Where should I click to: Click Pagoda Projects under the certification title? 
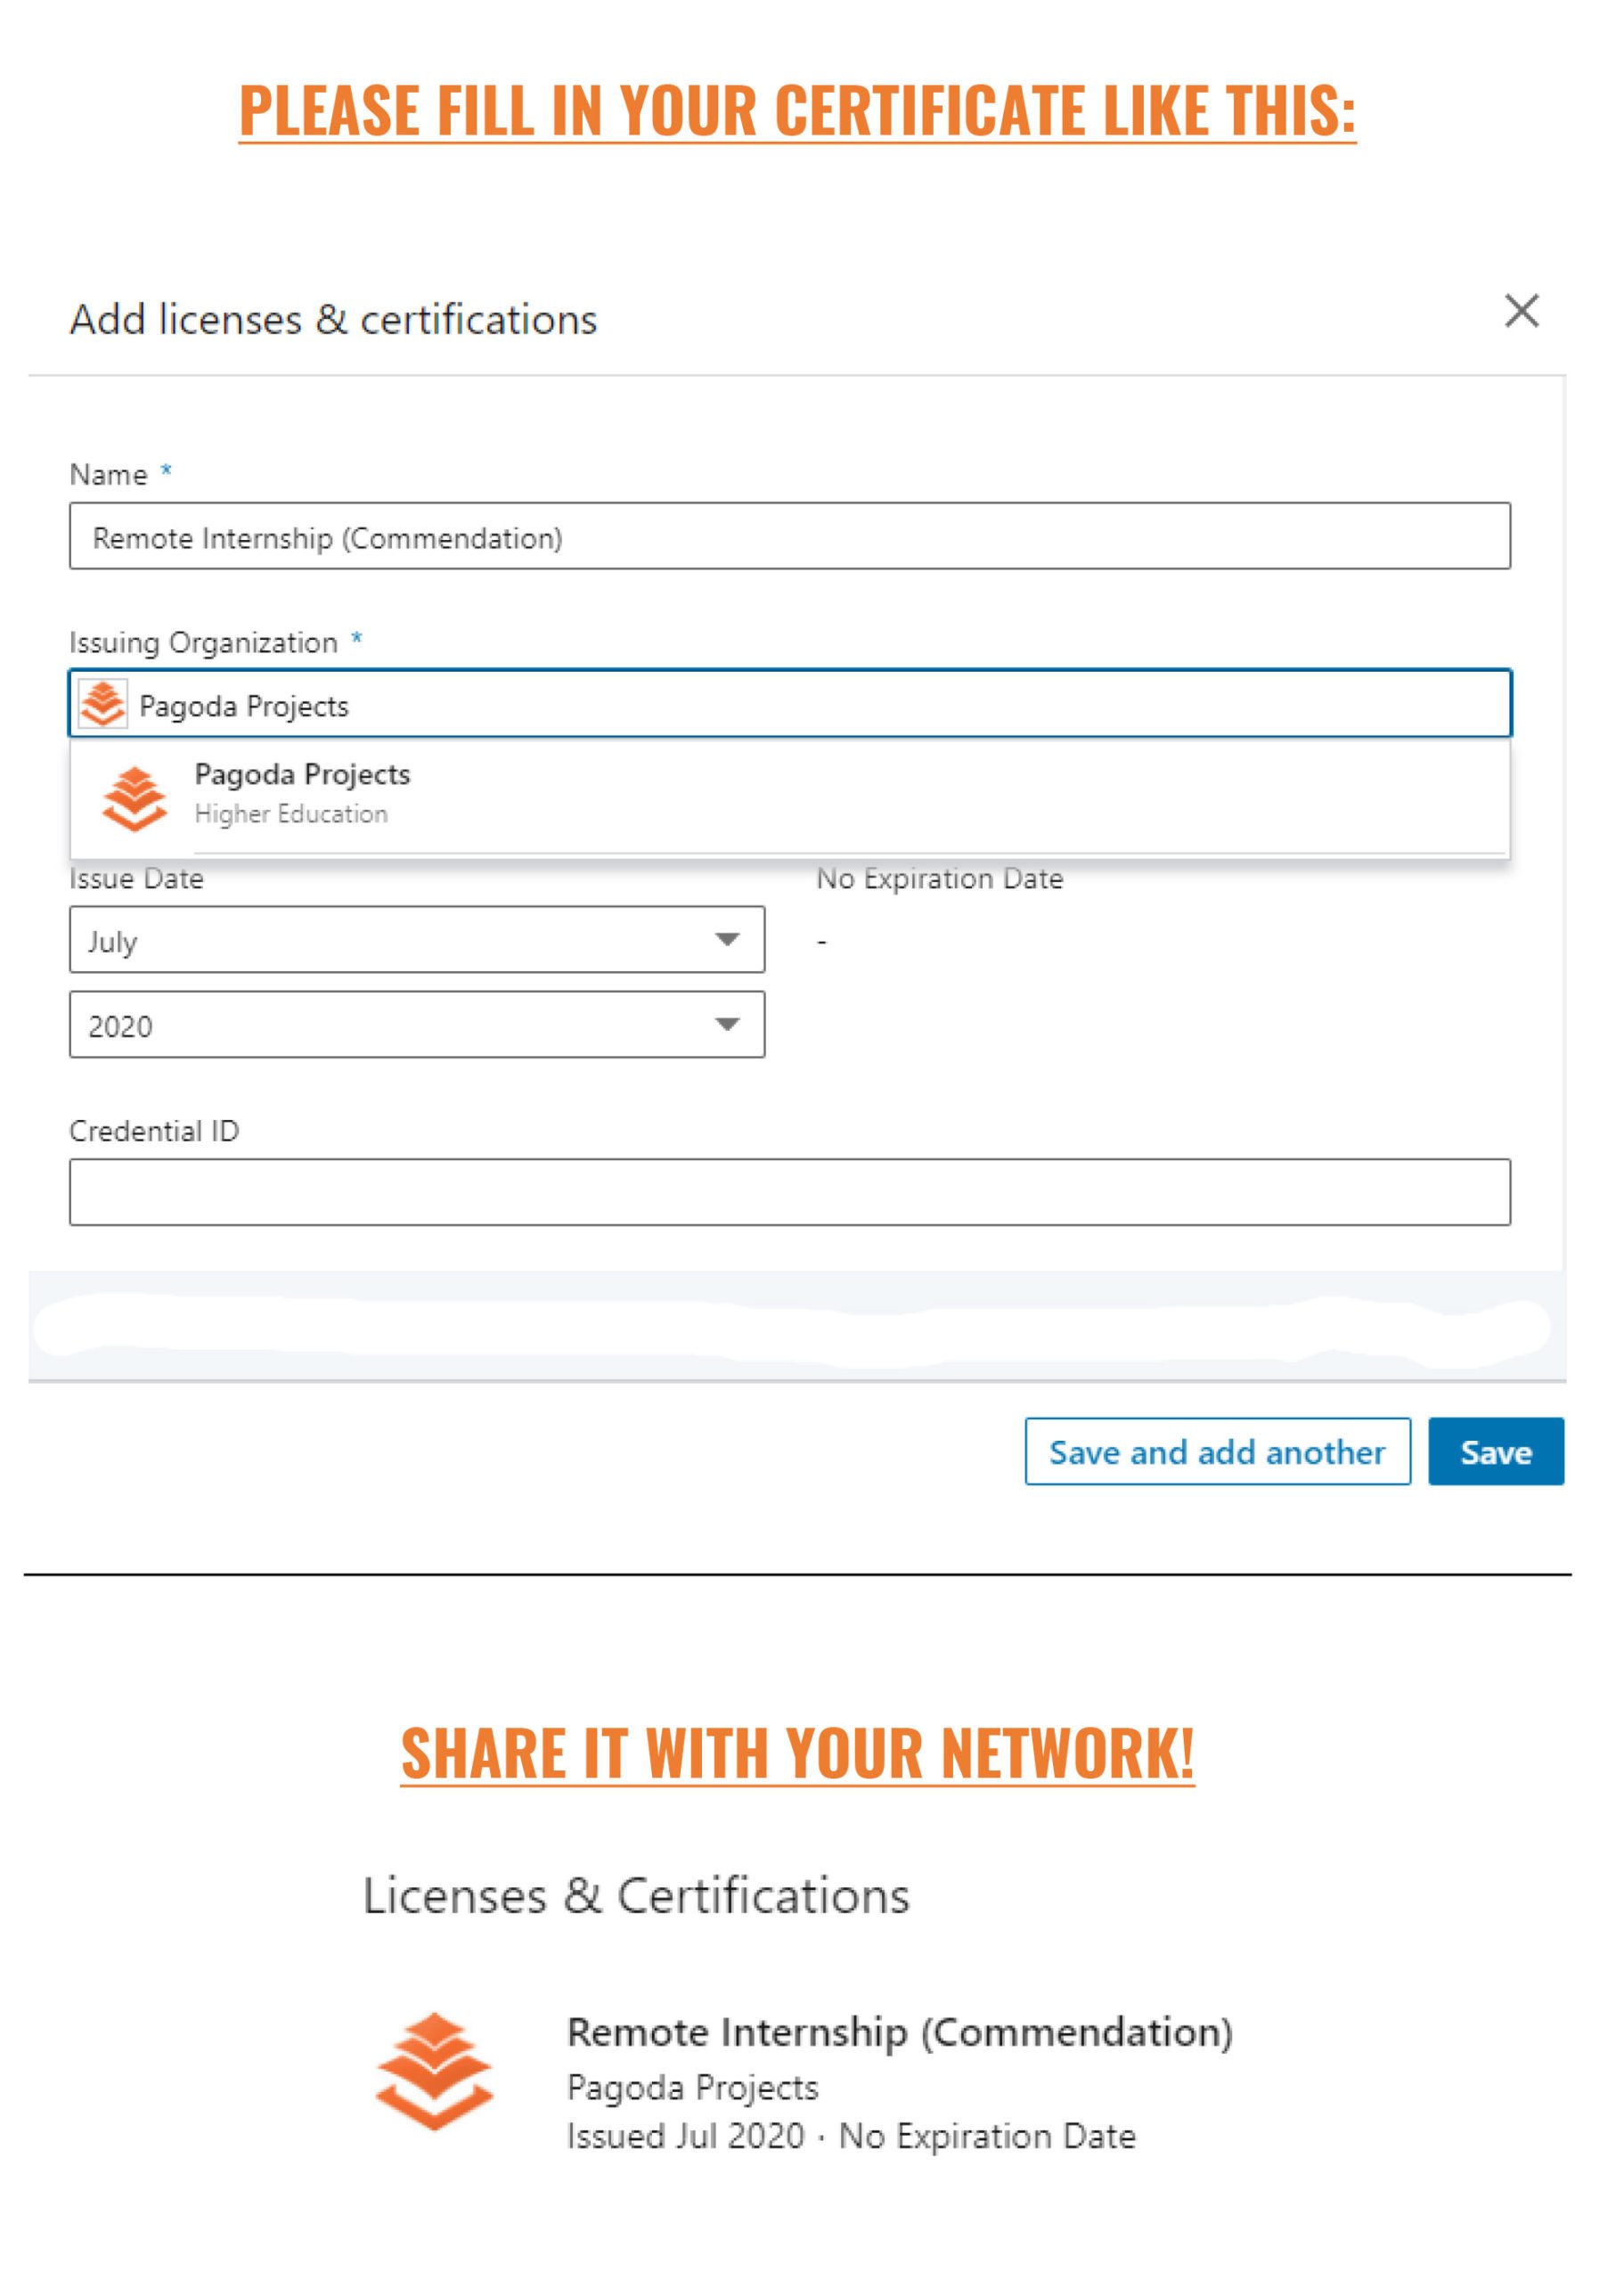point(693,2088)
